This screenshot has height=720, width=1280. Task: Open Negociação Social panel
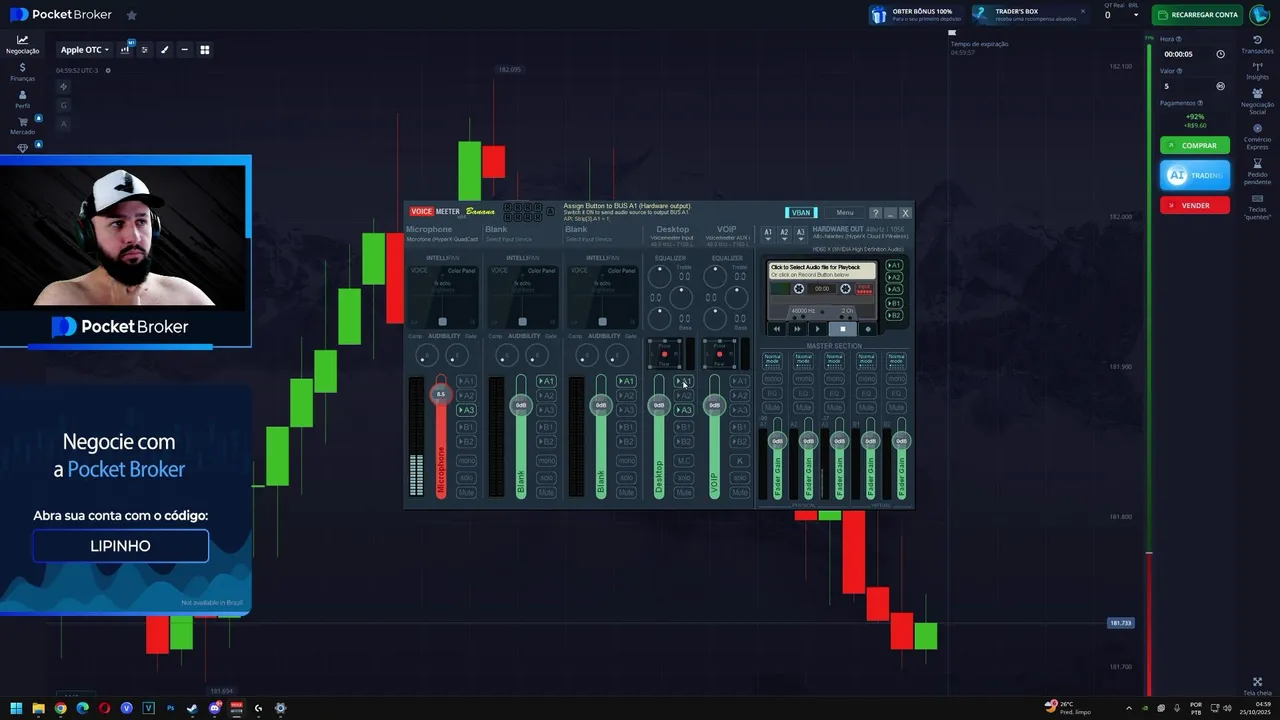[1257, 100]
